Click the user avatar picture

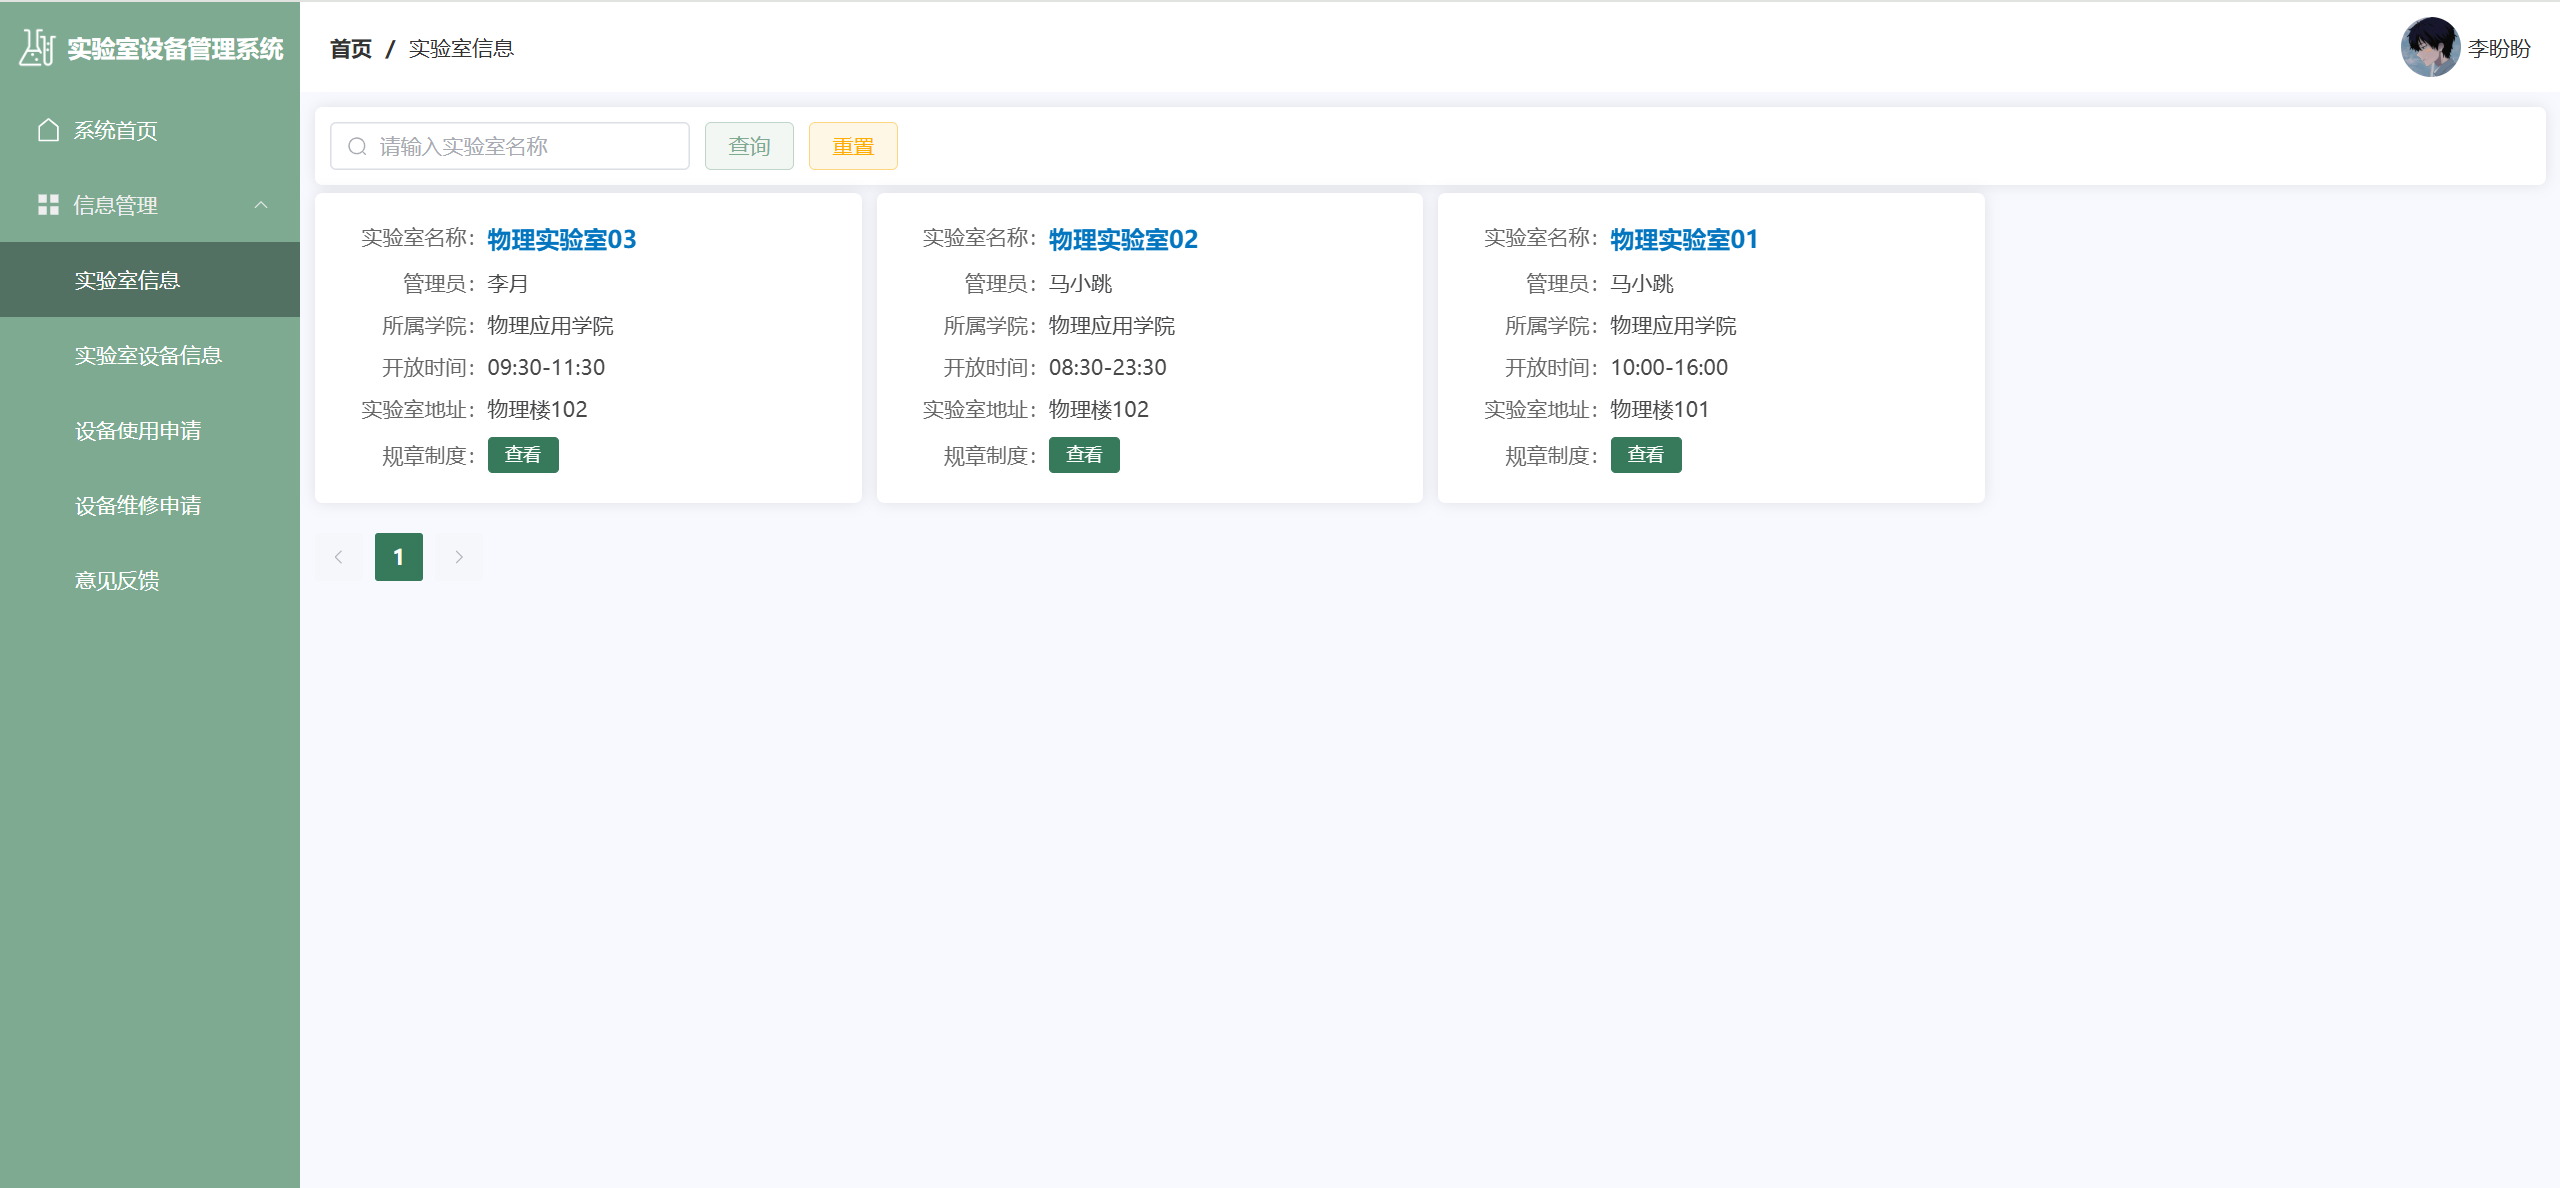pyautogui.click(x=2429, y=47)
